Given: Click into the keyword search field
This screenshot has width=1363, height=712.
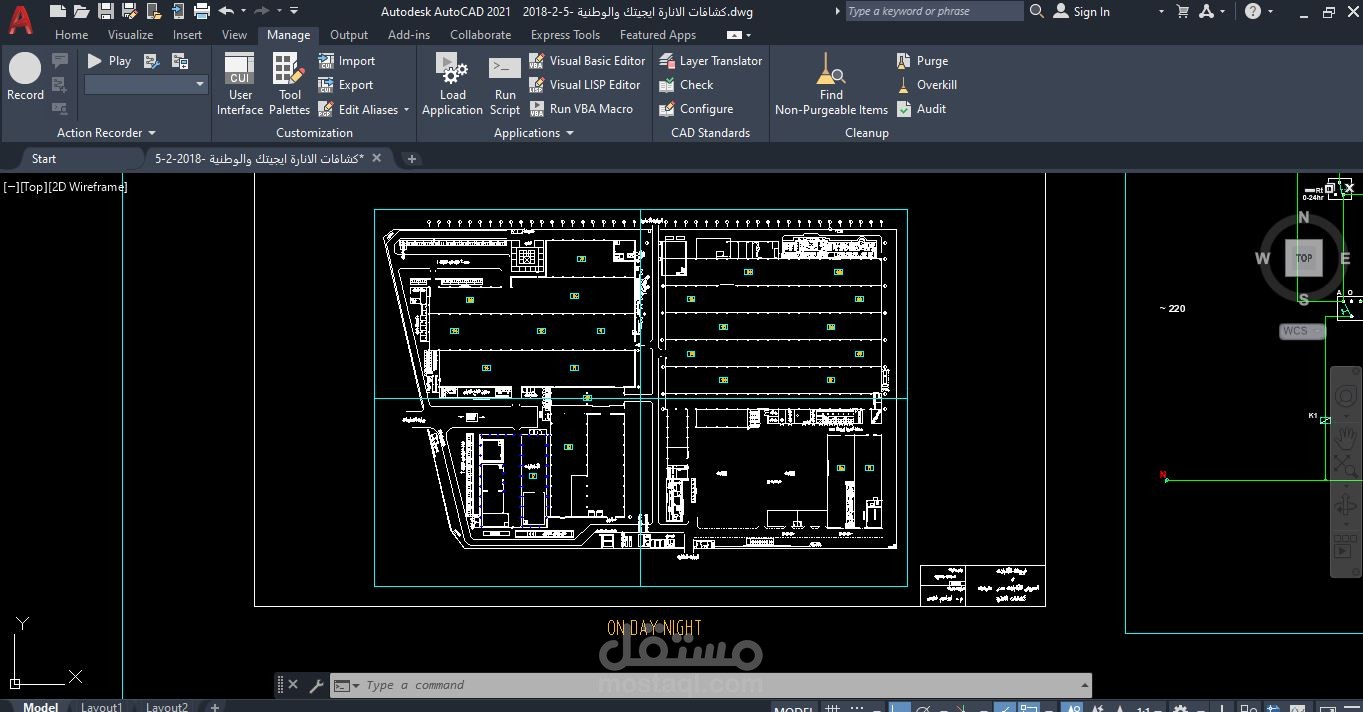Looking at the screenshot, I should (x=933, y=11).
